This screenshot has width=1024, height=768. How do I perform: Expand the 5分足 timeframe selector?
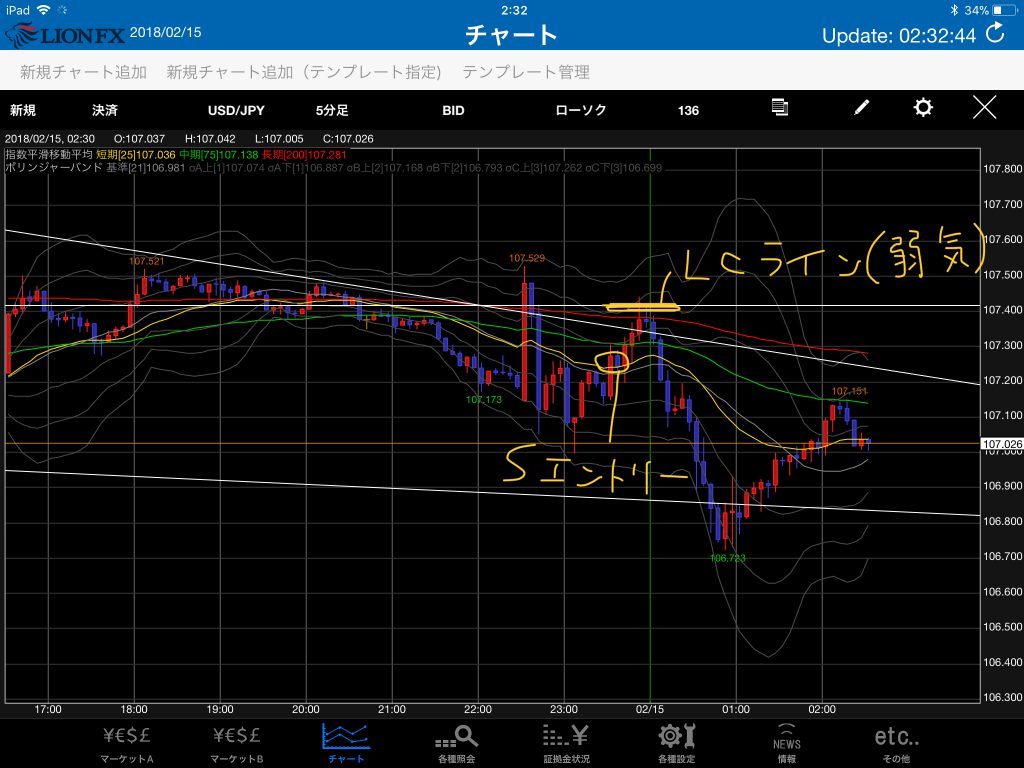pos(332,110)
